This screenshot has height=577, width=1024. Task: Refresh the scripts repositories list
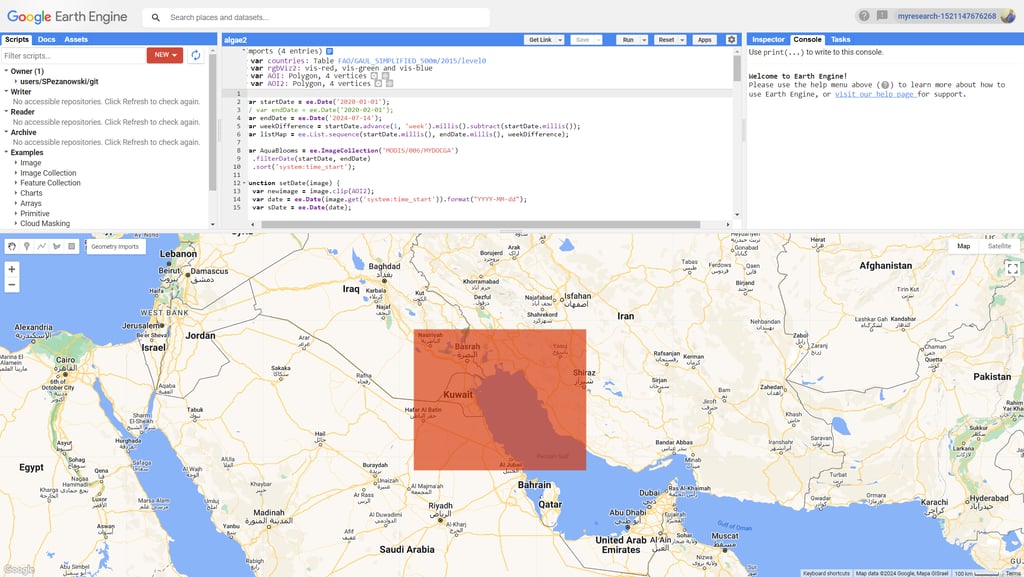tap(197, 55)
